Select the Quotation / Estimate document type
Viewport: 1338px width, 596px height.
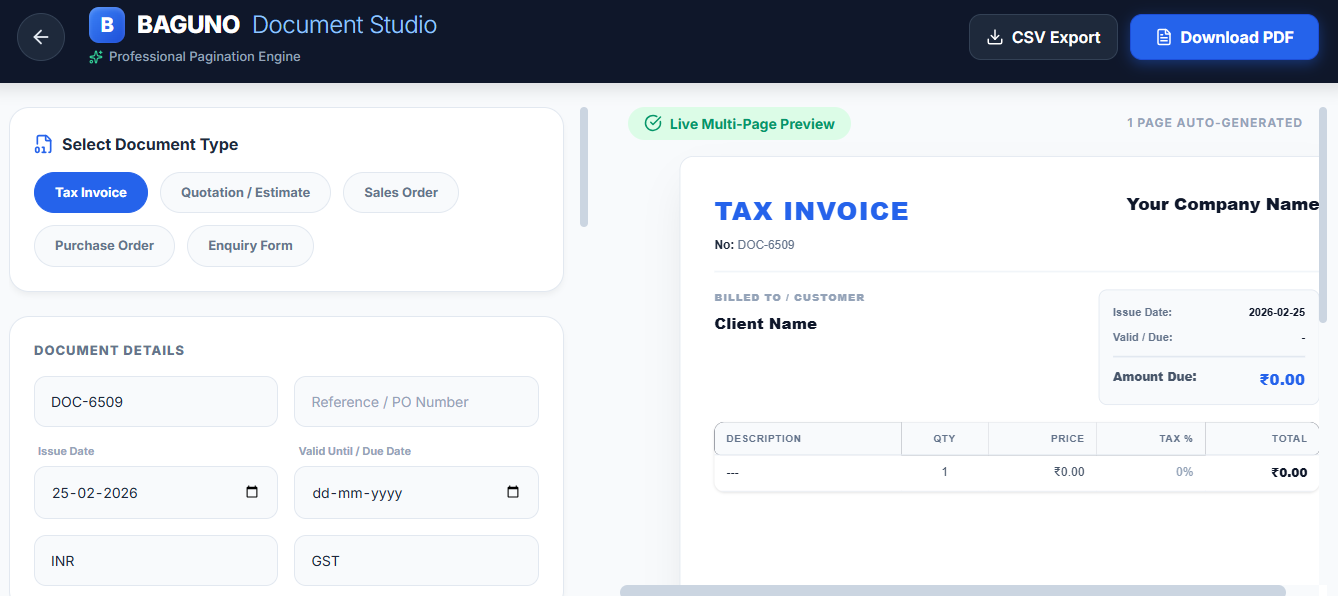[245, 192]
